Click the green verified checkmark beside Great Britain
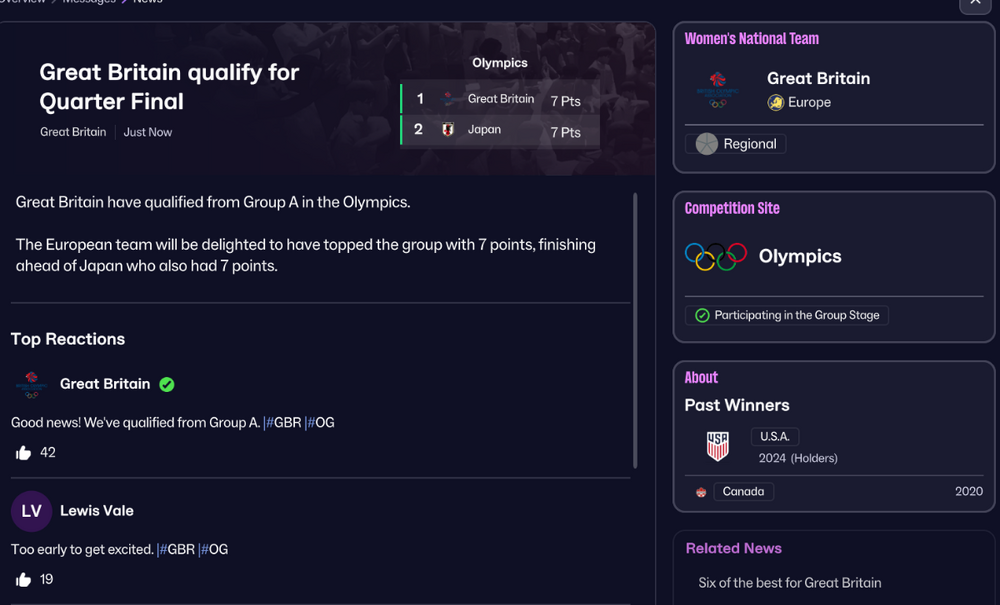 pyautogui.click(x=167, y=384)
